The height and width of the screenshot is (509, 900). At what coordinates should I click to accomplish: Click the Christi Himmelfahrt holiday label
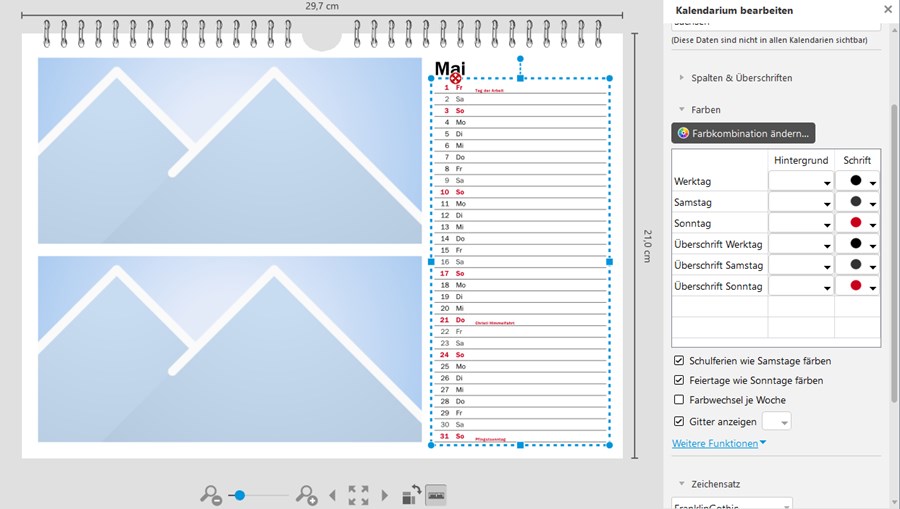point(495,323)
